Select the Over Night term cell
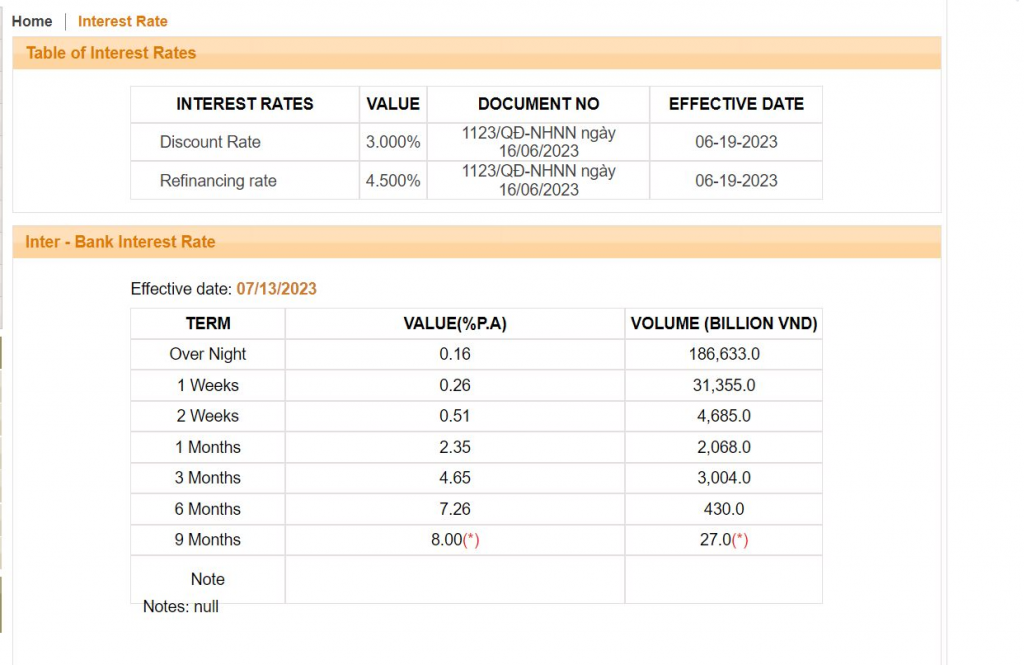Screen dimensions: 1024x665 (208, 354)
